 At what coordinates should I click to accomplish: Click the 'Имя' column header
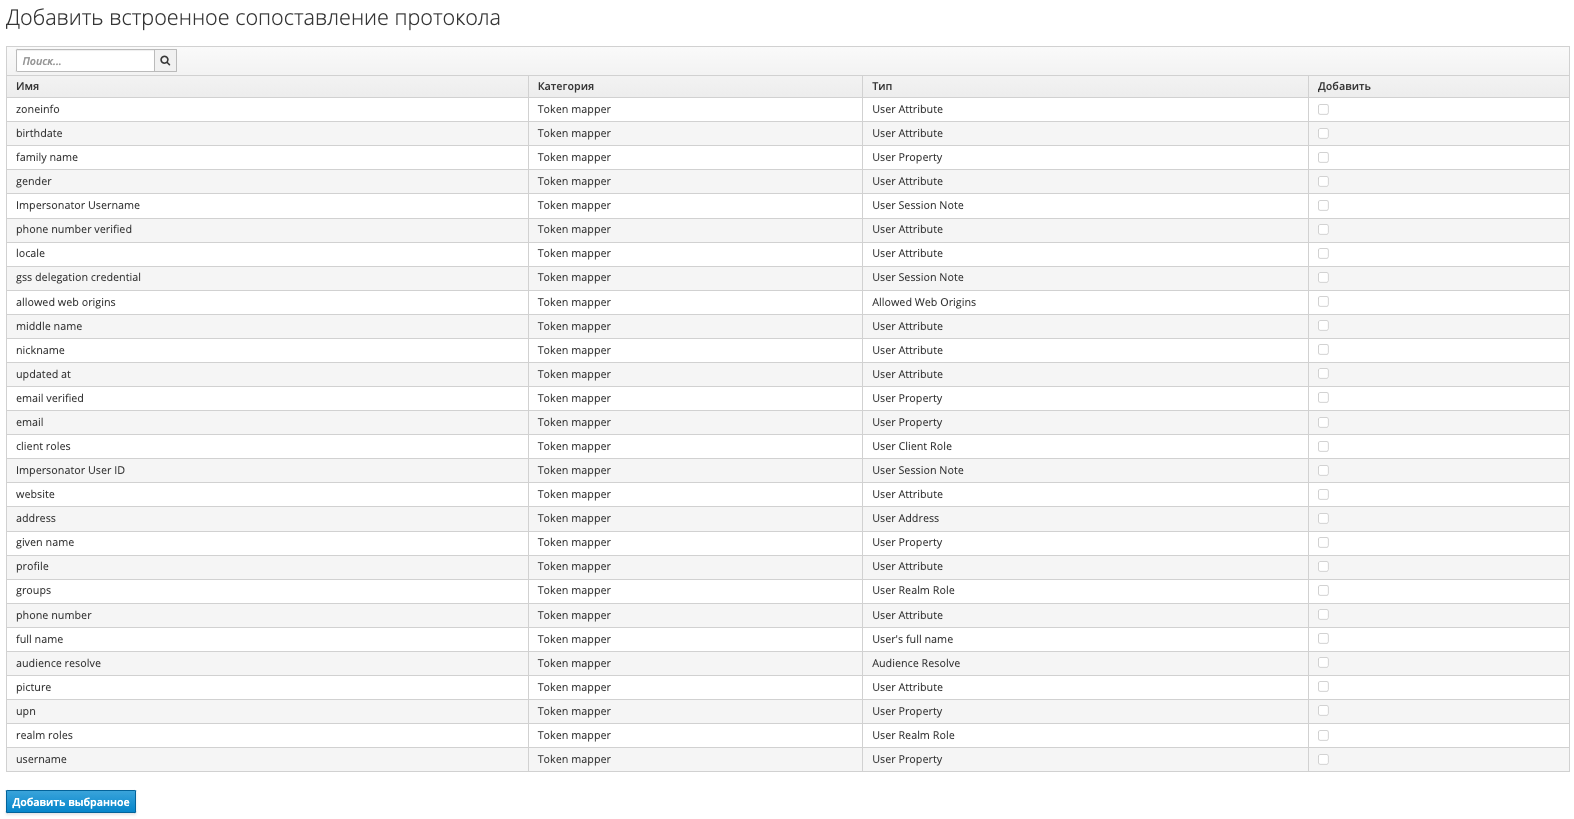tap(28, 86)
